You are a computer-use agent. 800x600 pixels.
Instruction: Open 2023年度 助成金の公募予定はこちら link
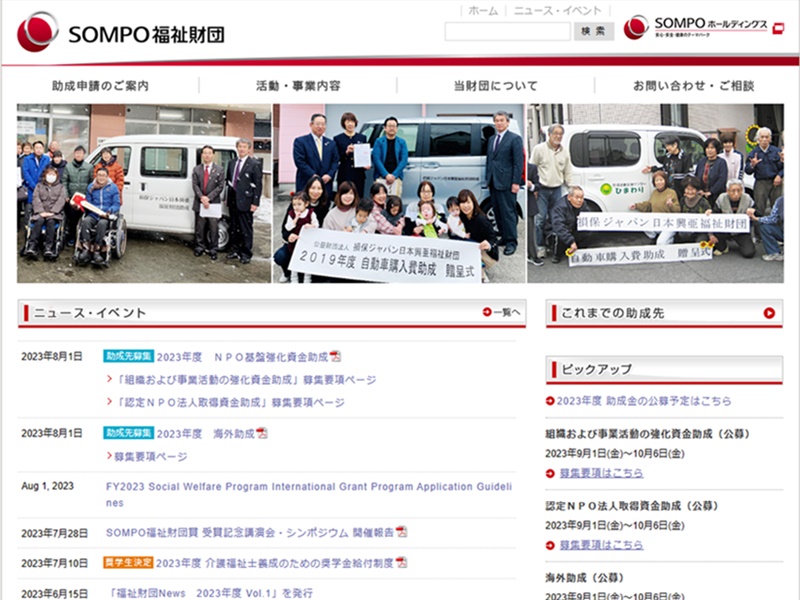(x=644, y=401)
